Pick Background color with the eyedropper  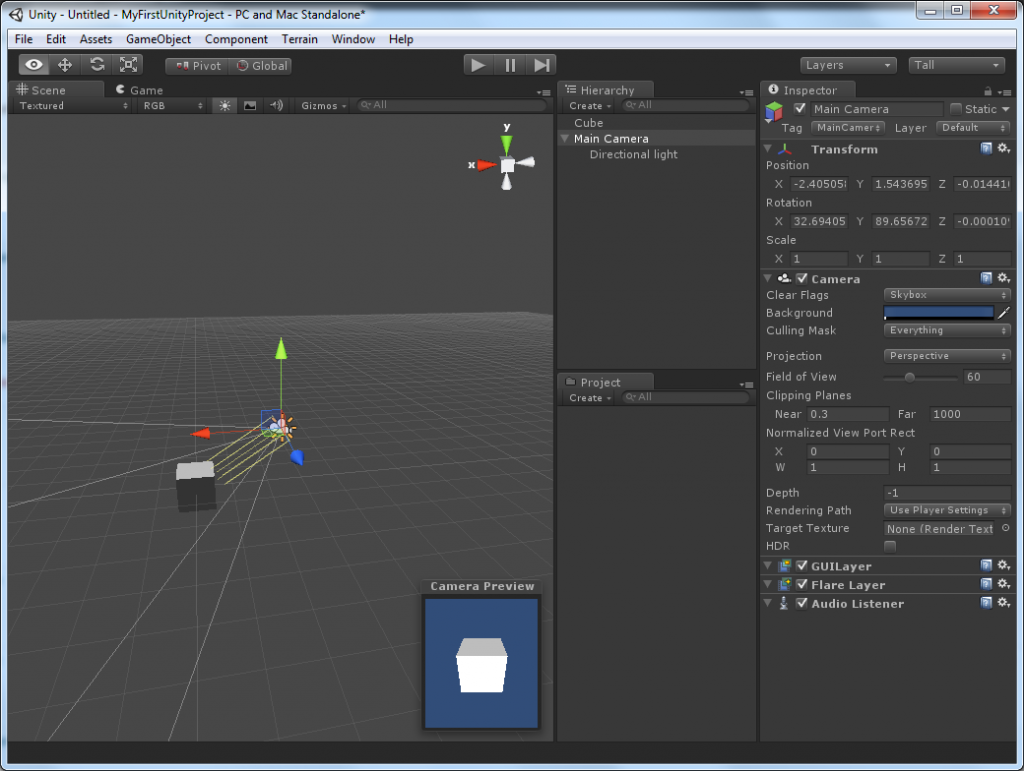tap(1004, 313)
